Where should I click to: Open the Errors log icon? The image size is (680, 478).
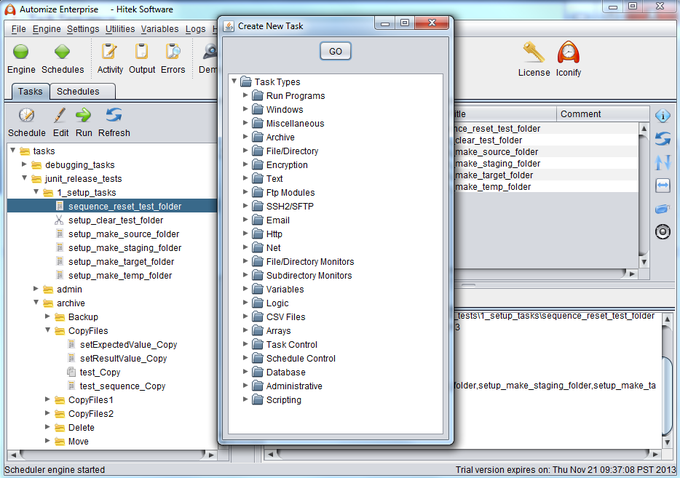coord(173,51)
